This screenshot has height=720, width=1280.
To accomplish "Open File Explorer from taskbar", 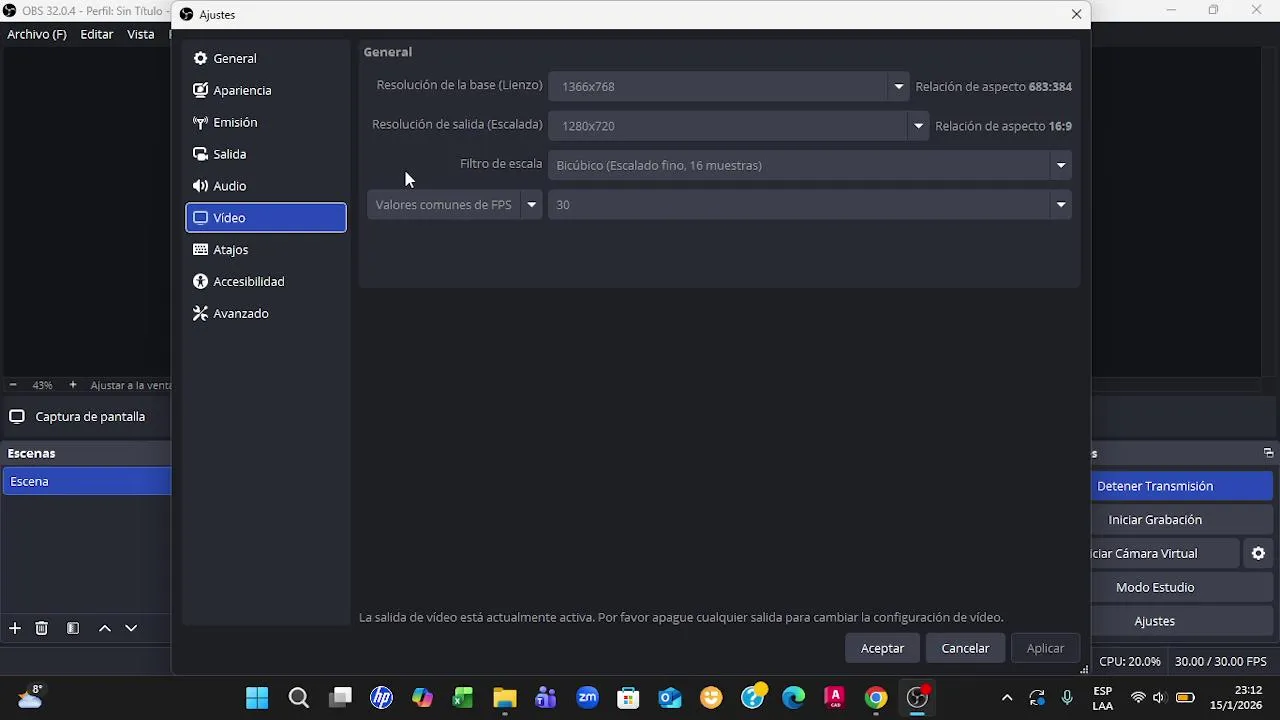I will [504, 698].
